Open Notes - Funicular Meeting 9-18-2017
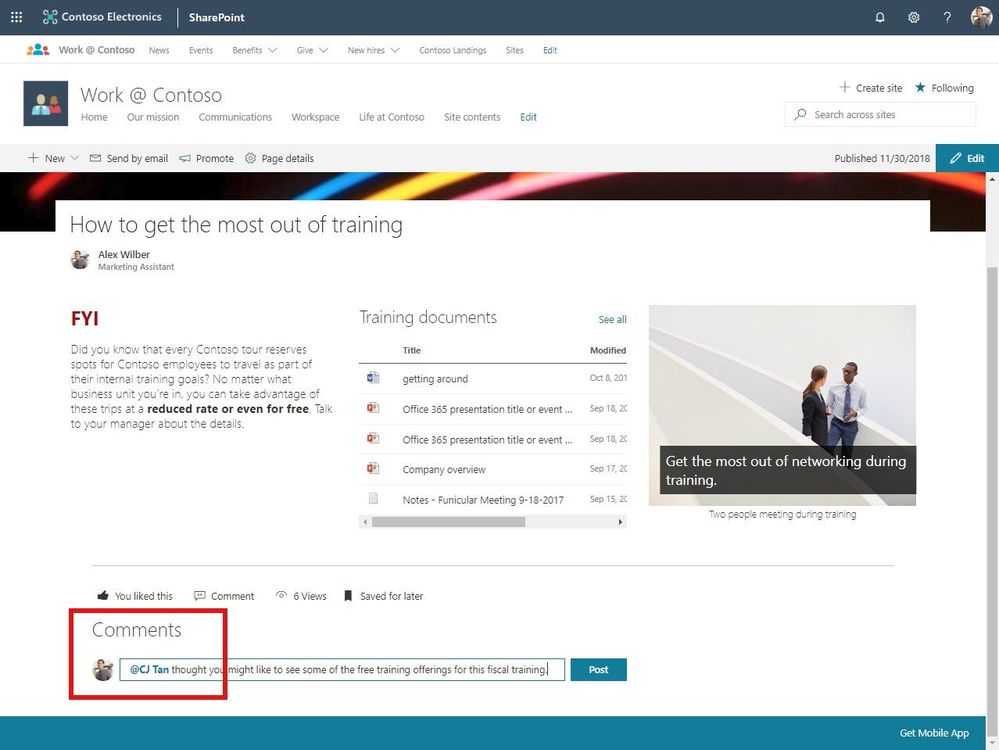999x750 pixels. [x=483, y=500]
